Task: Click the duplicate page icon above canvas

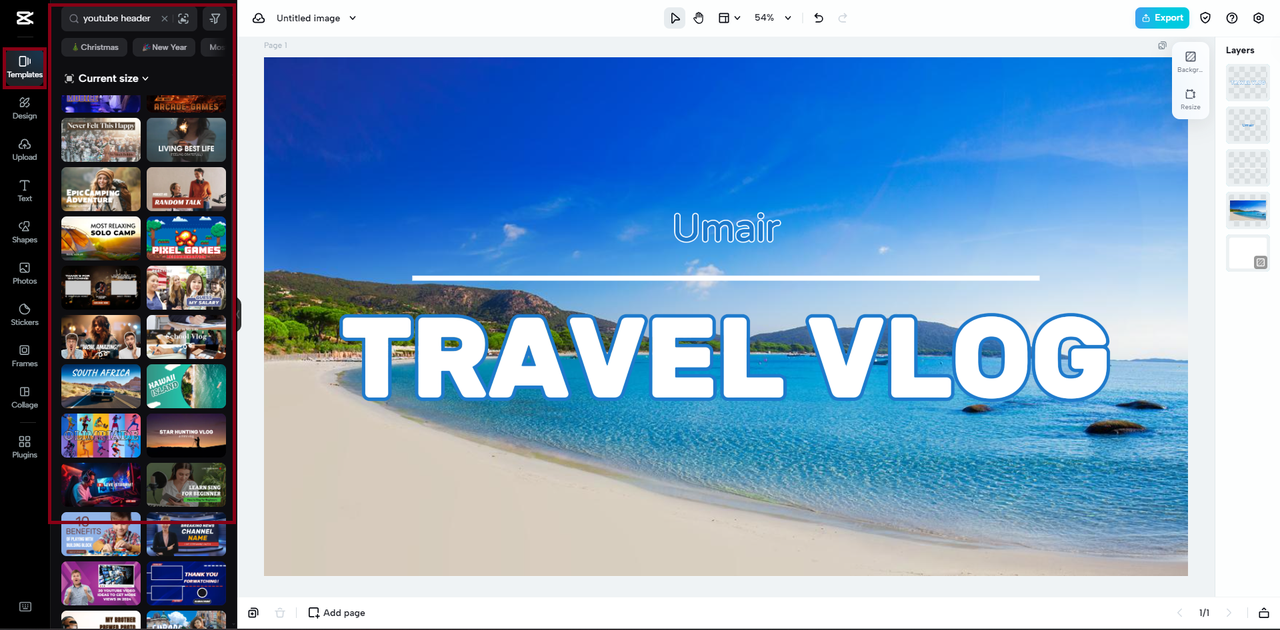Action: (x=1162, y=45)
